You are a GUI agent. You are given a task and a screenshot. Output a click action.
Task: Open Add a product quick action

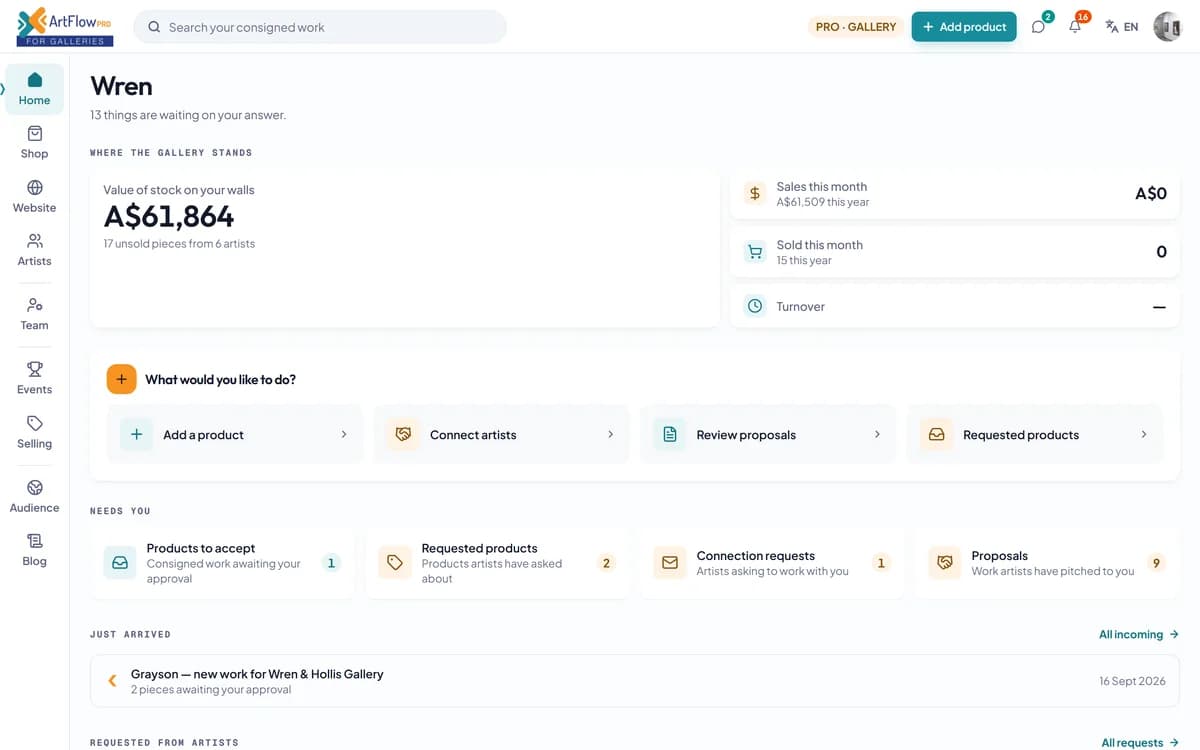(x=234, y=434)
